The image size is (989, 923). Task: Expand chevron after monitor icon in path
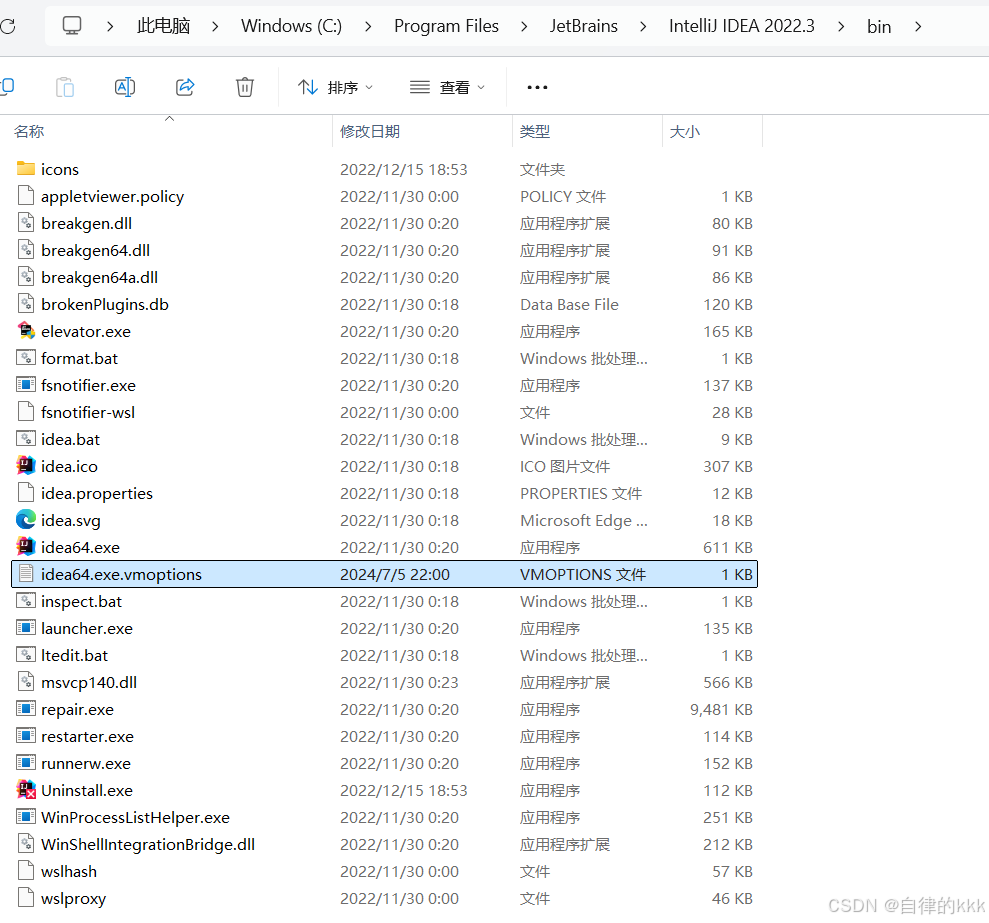[110, 26]
